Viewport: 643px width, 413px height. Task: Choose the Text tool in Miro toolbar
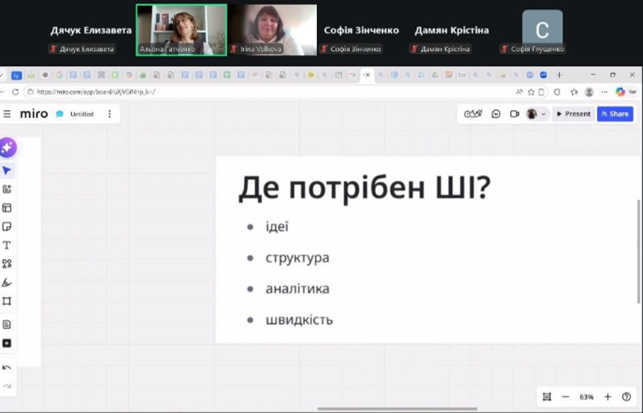(7, 245)
